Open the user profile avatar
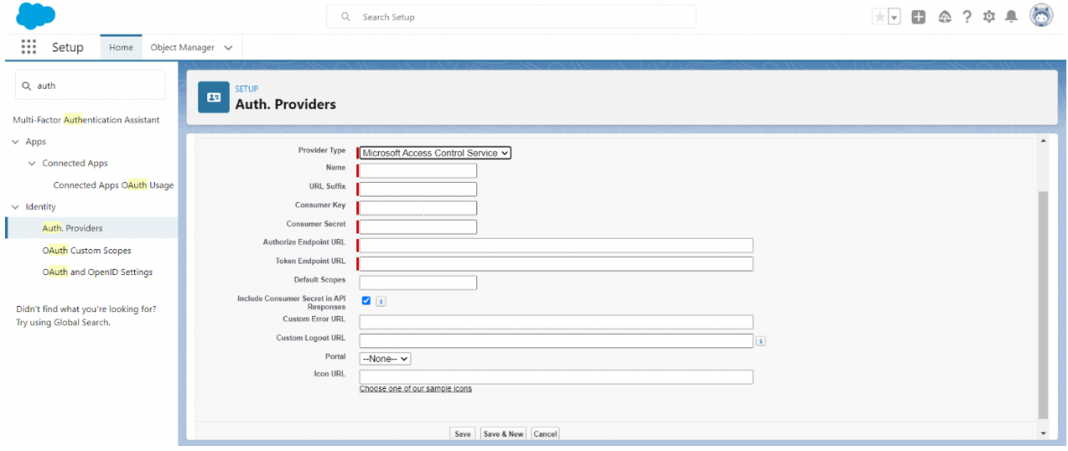This screenshot has width=1068, height=451. point(1042,17)
